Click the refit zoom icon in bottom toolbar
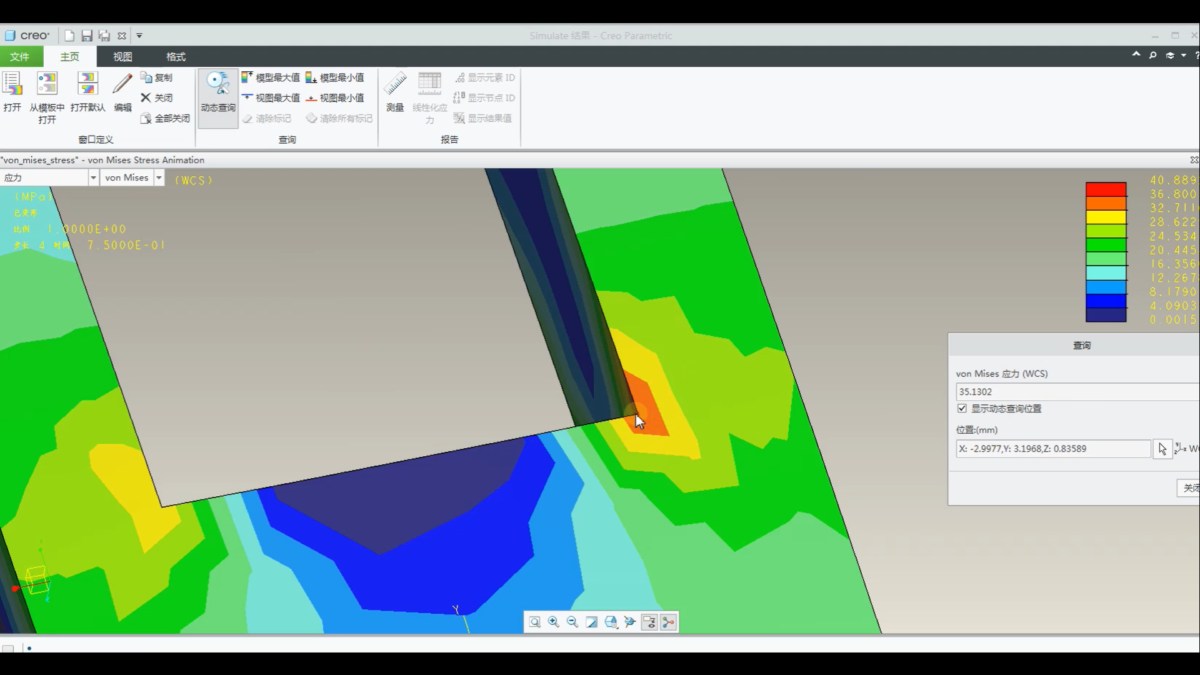1200x675 pixels. (x=535, y=622)
